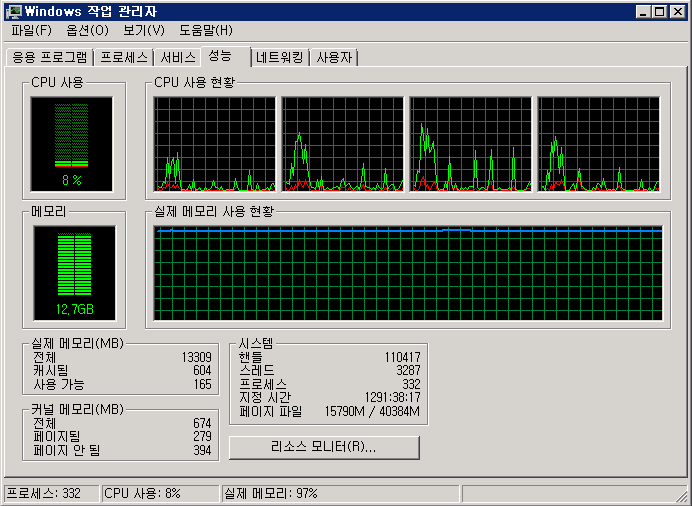
Task: Minimize the Task Manager window
Action: pyautogui.click(x=643, y=11)
